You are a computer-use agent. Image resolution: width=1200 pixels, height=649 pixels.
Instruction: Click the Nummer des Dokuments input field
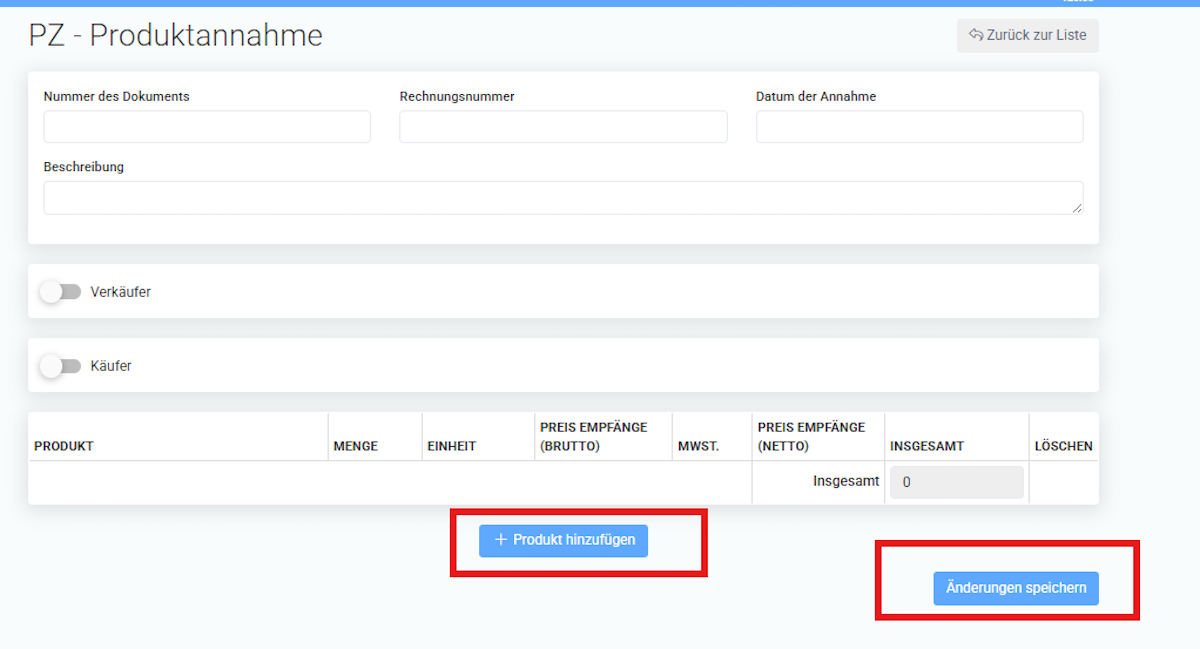[207, 127]
